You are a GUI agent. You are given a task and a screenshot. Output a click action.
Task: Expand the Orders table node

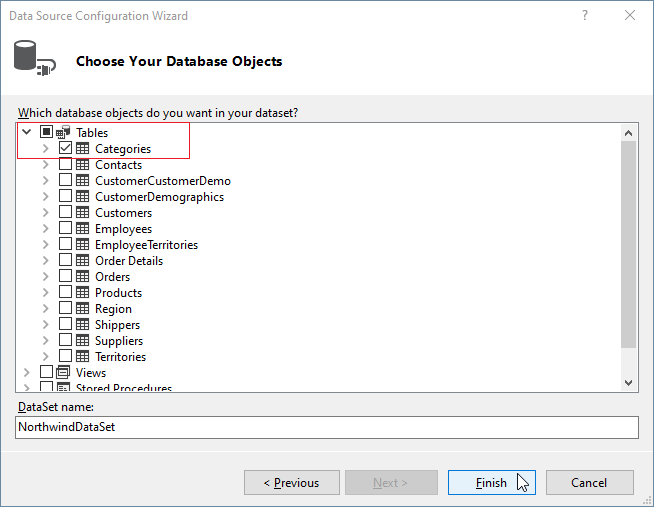[45, 276]
